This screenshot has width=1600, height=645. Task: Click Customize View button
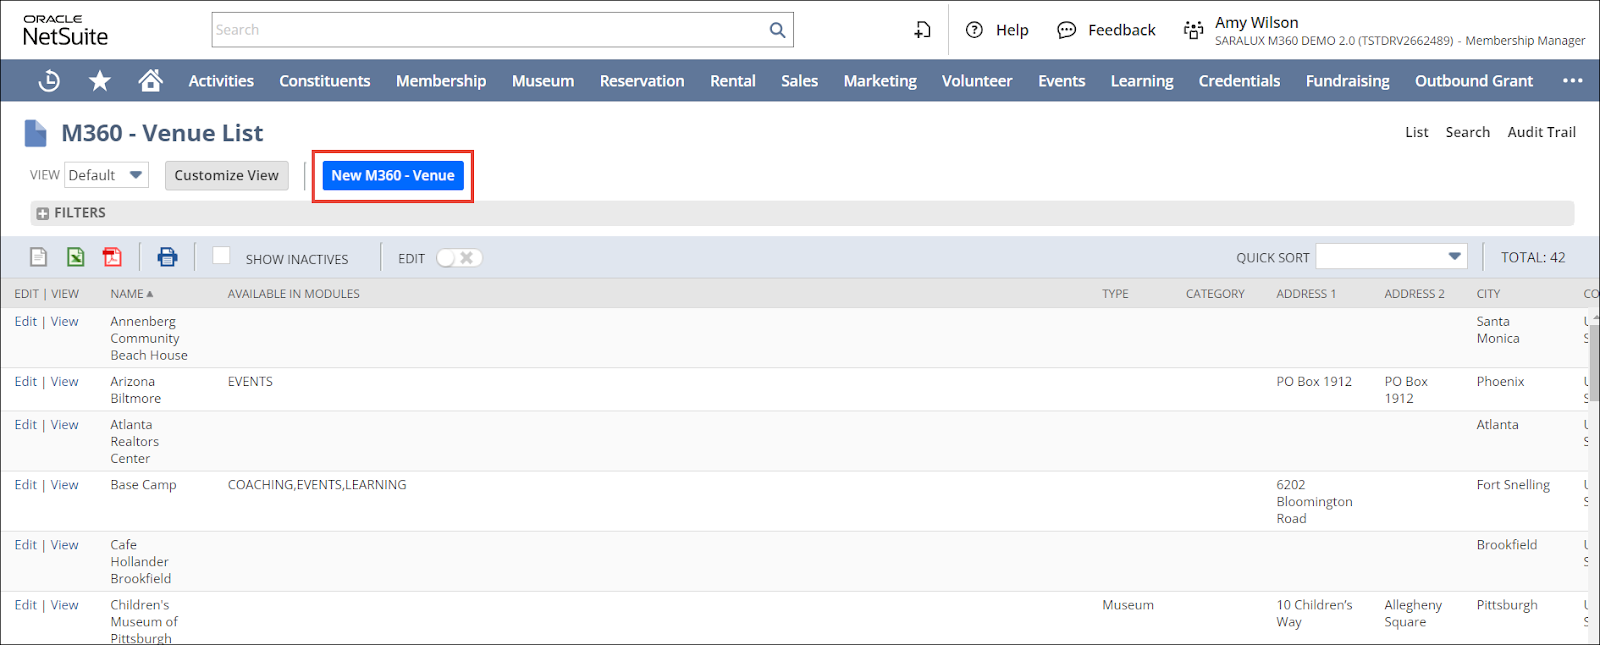pyautogui.click(x=226, y=175)
